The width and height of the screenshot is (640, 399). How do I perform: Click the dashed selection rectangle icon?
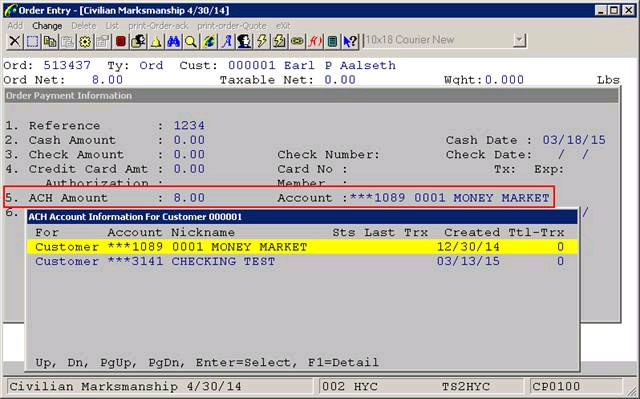pos(32,41)
